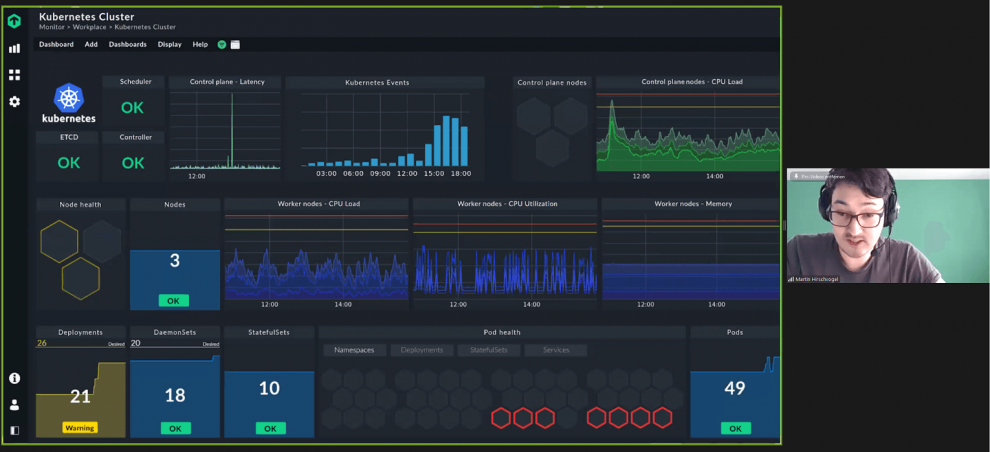Click the StatefulSets count 10

pos(270,388)
